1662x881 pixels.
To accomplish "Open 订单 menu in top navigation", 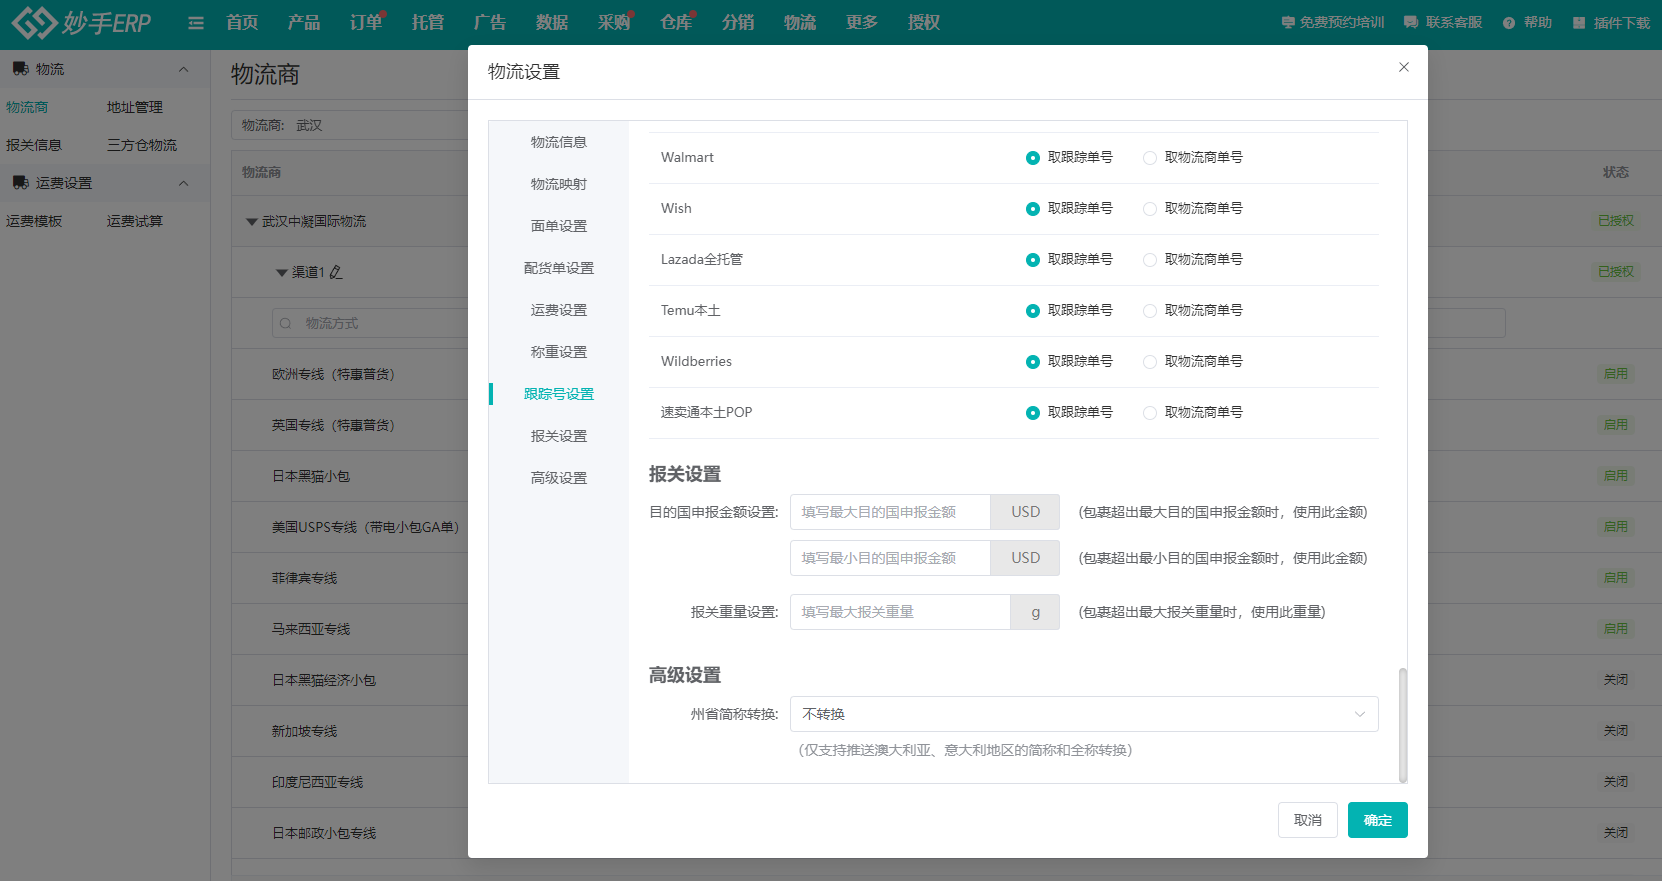I will point(366,22).
